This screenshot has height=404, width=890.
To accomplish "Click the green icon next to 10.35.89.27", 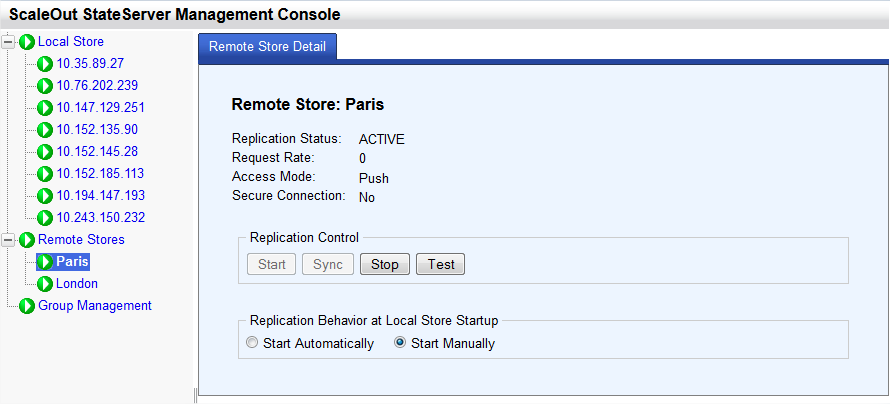I will click(45, 64).
